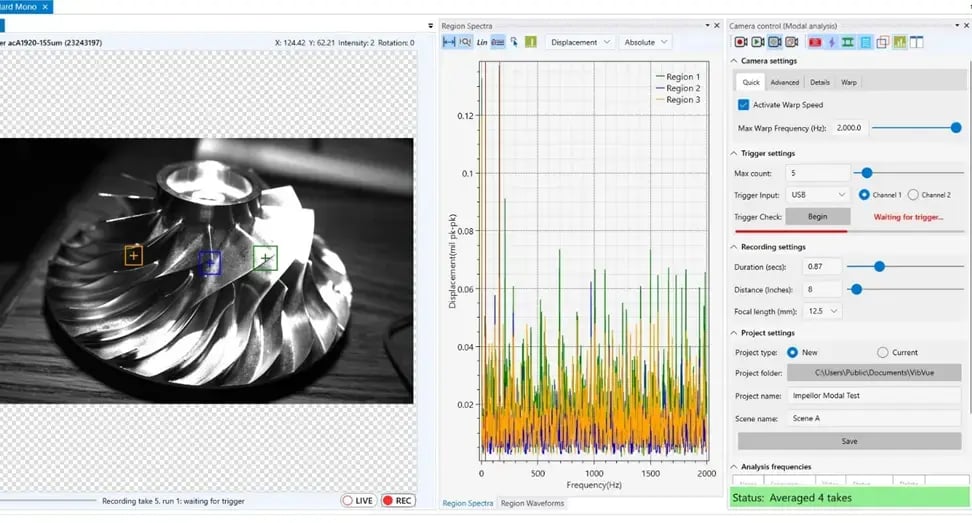This screenshot has width=972, height=523.
Task: Click the Project name input field
Action: pos(874,395)
